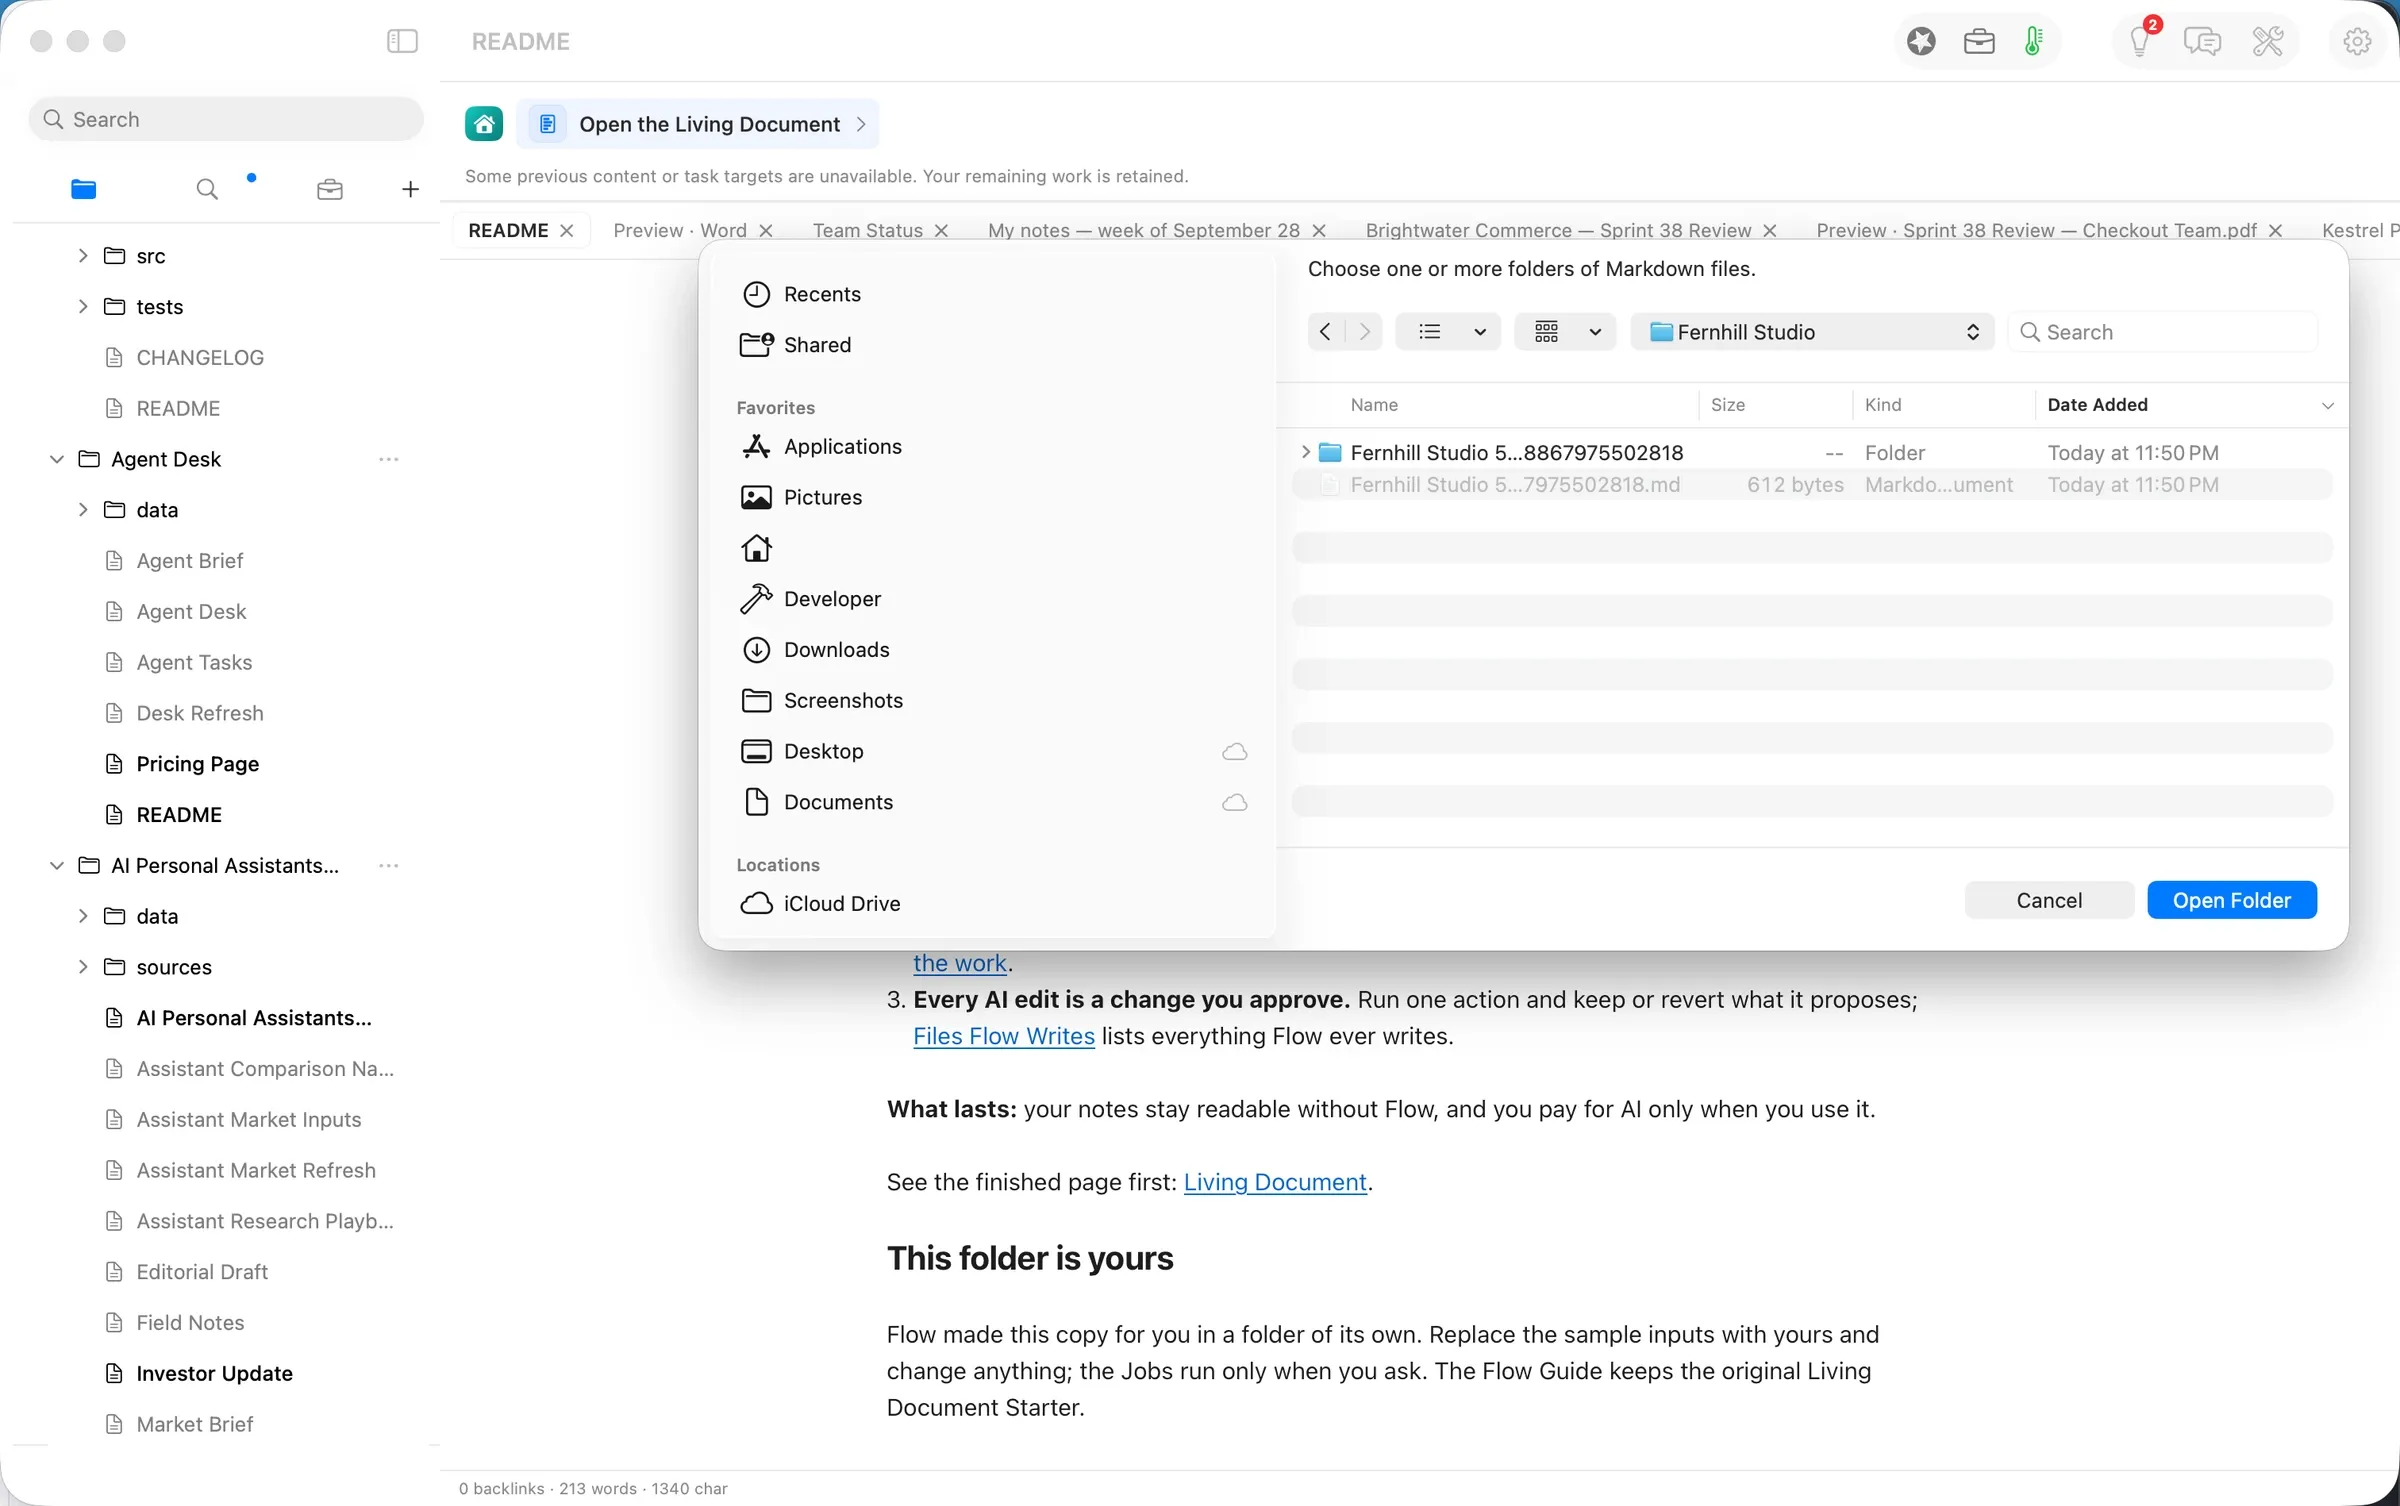Open Files Flow Writes link
Viewport: 2400px width, 1506px height.
click(1004, 1036)
